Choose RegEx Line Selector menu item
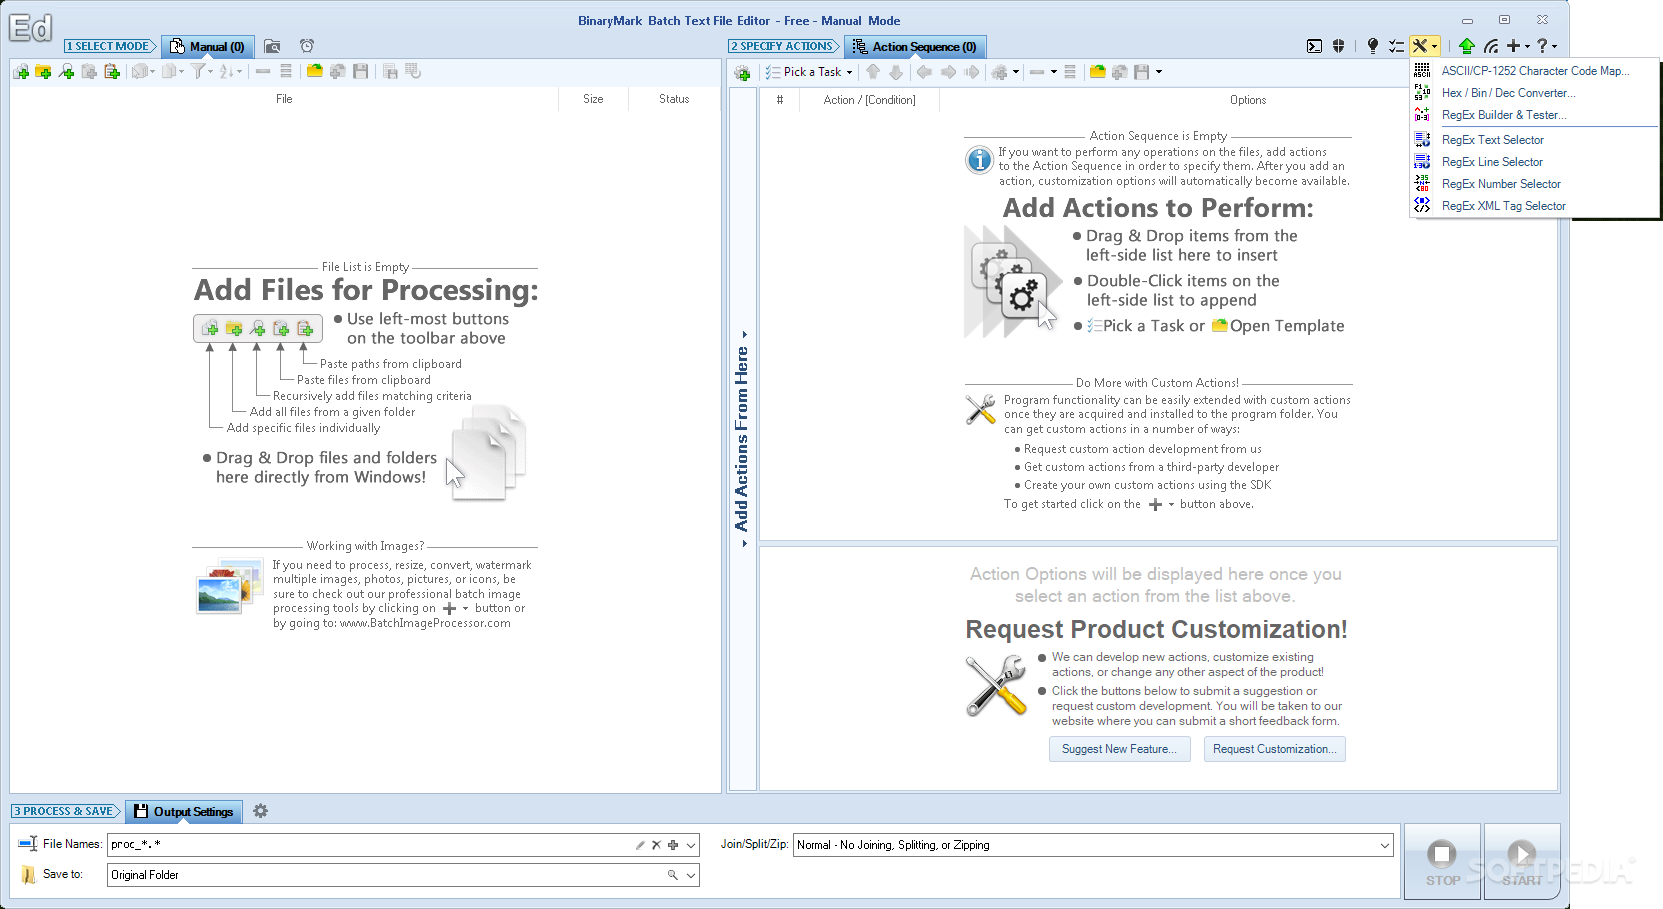The height and width of the screenshot is (909, 1663). (x=1535, y=162)
